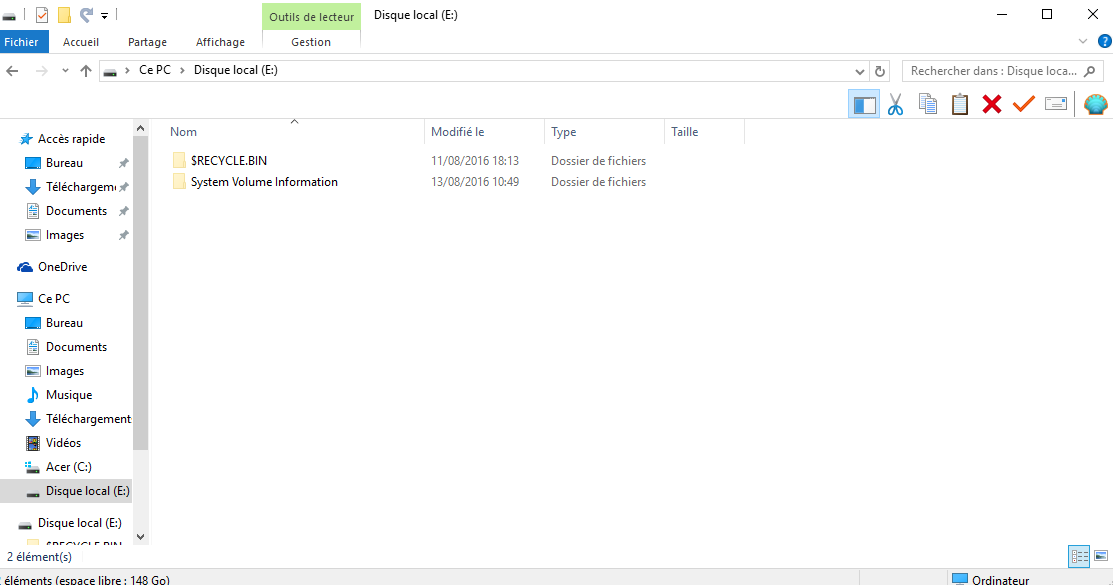The height and width of the screenshot is (585, 1113).
Task: Switch to the Affichage tab
Action: pos(220,42)
